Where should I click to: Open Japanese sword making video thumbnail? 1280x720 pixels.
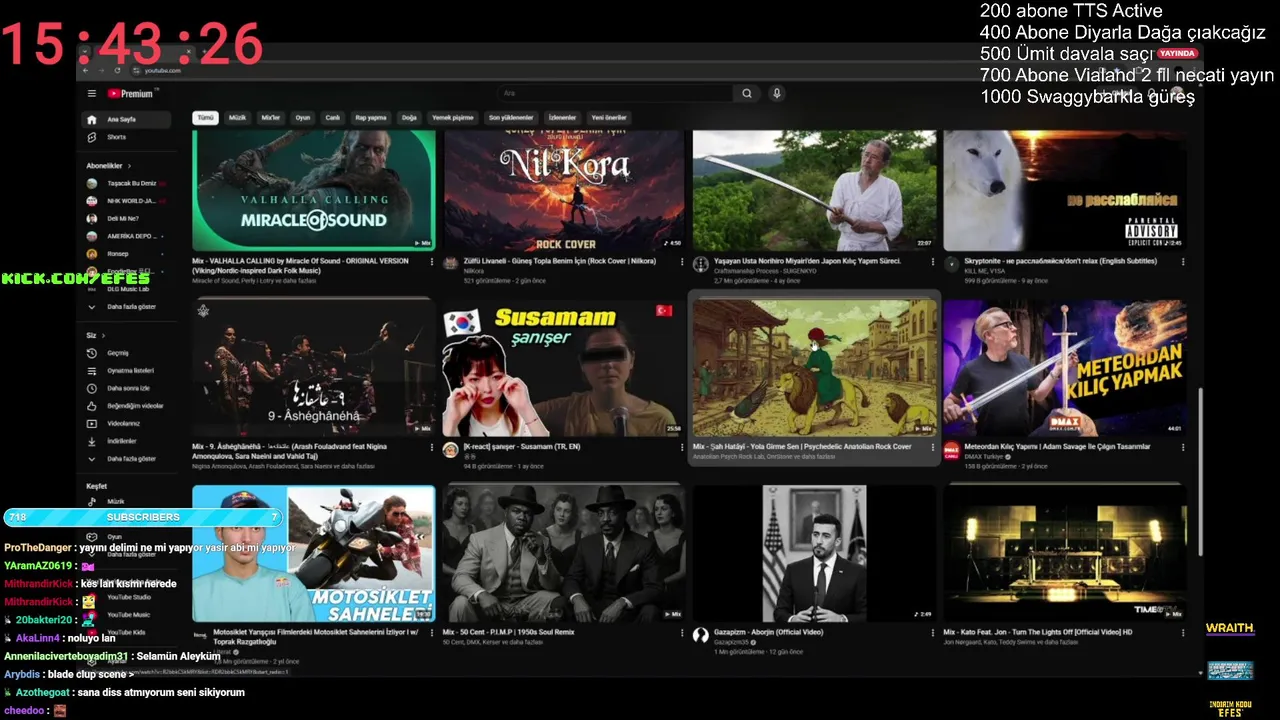coord(814,190)
